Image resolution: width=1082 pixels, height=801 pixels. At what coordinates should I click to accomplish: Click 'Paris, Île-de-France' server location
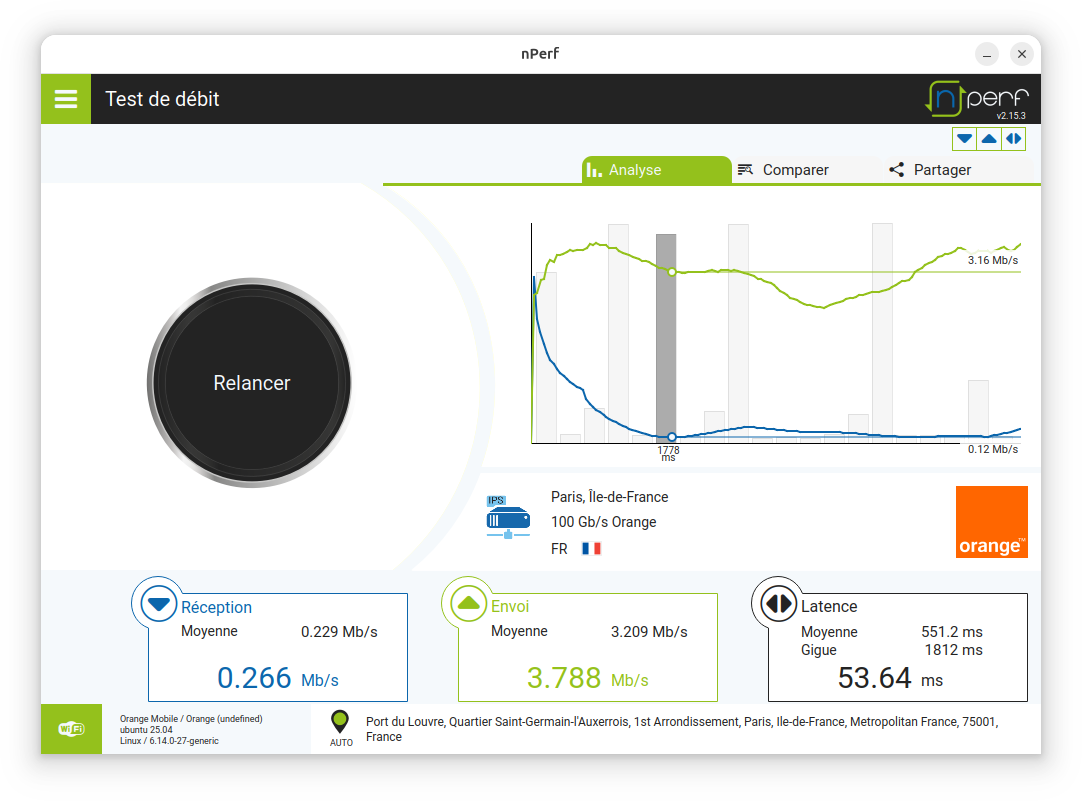coord(609,497)
